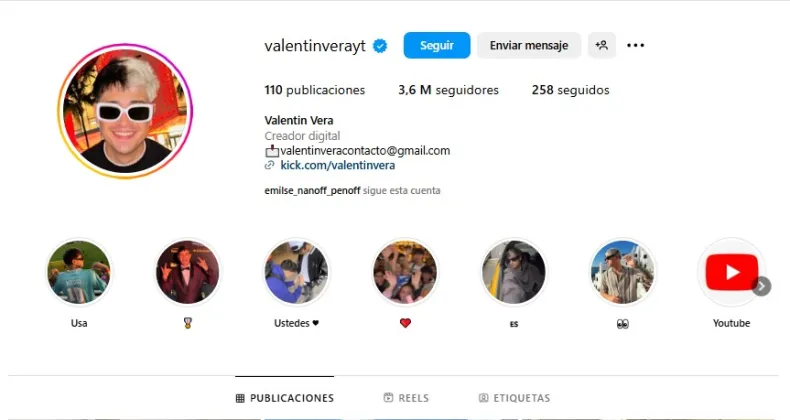Viewport: 790px width, 420px height.
Task: Open the Usa story highlight
Action: [x=79, y=272]
